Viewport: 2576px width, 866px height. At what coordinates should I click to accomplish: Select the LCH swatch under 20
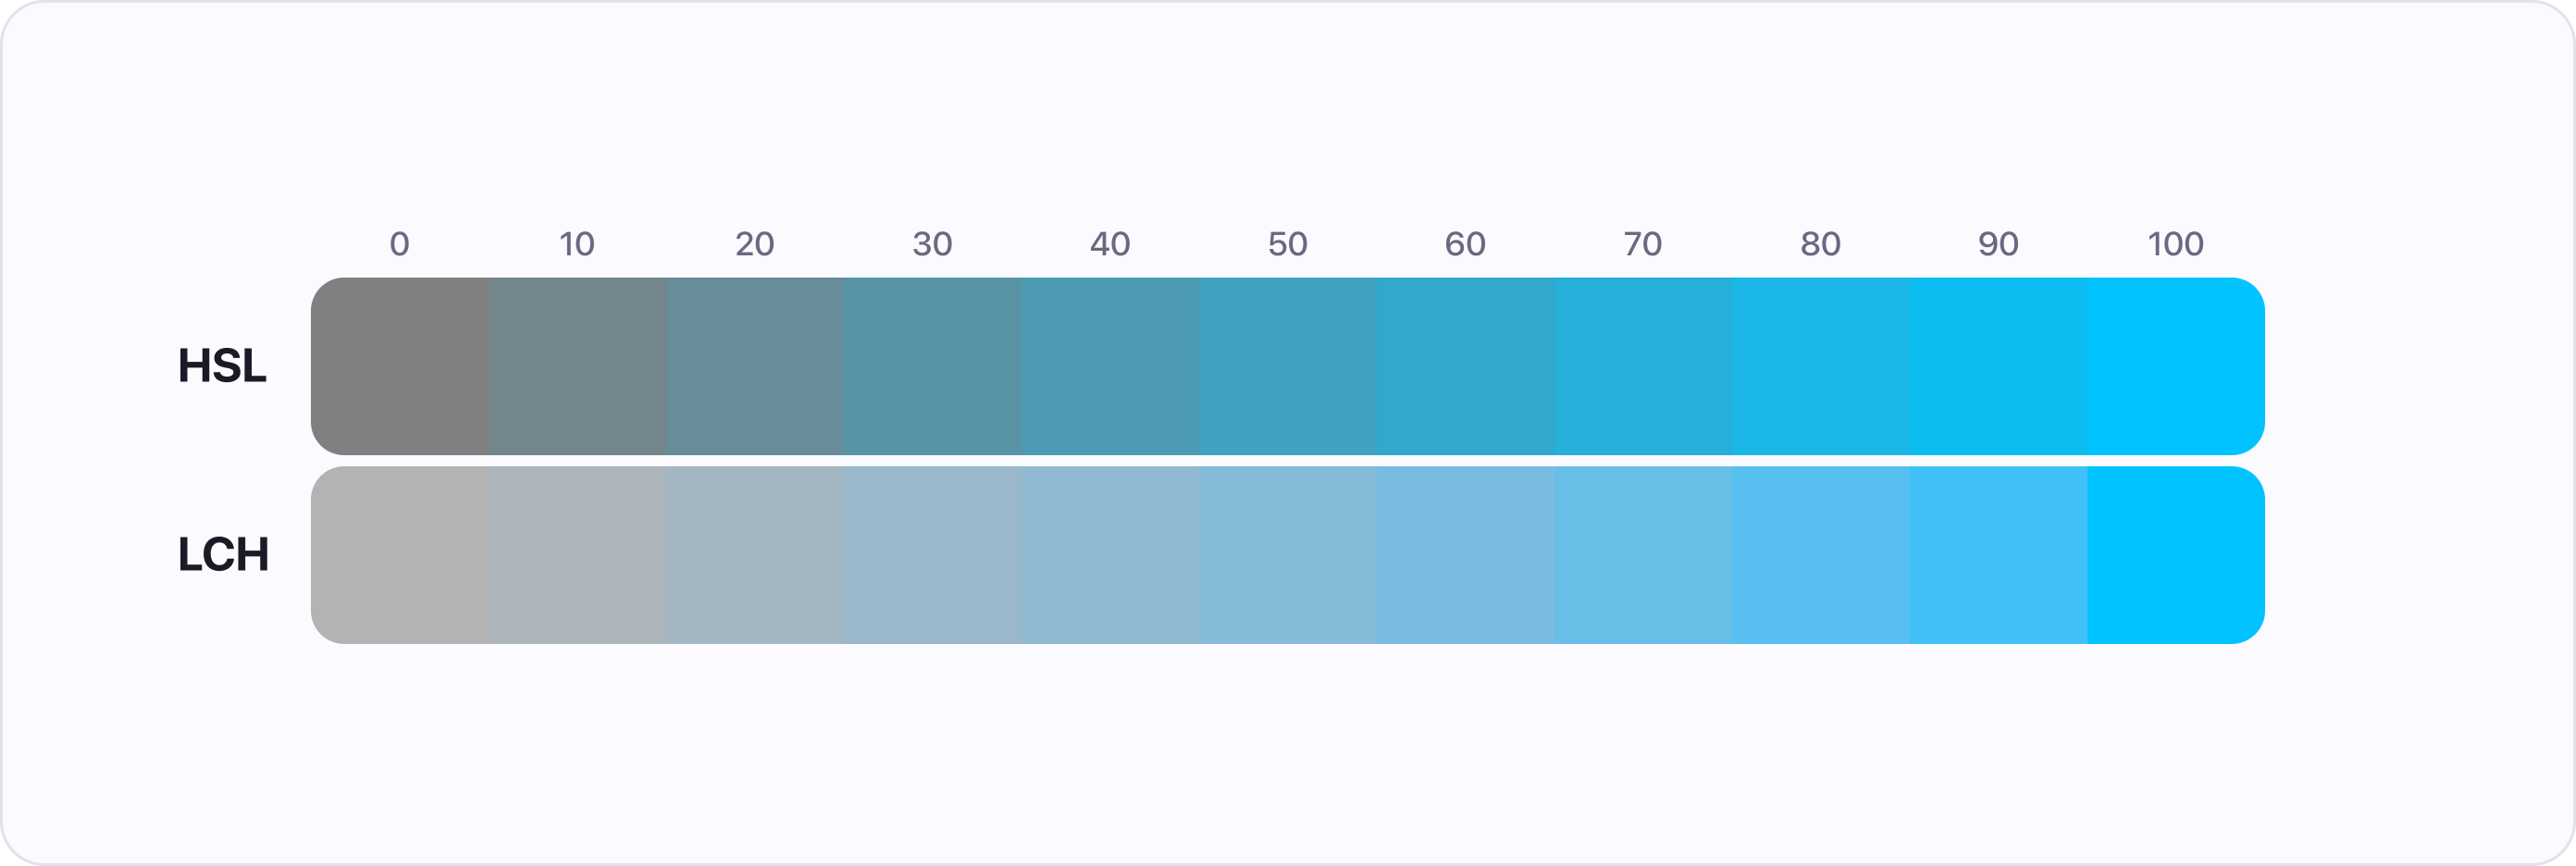[754, 555]
